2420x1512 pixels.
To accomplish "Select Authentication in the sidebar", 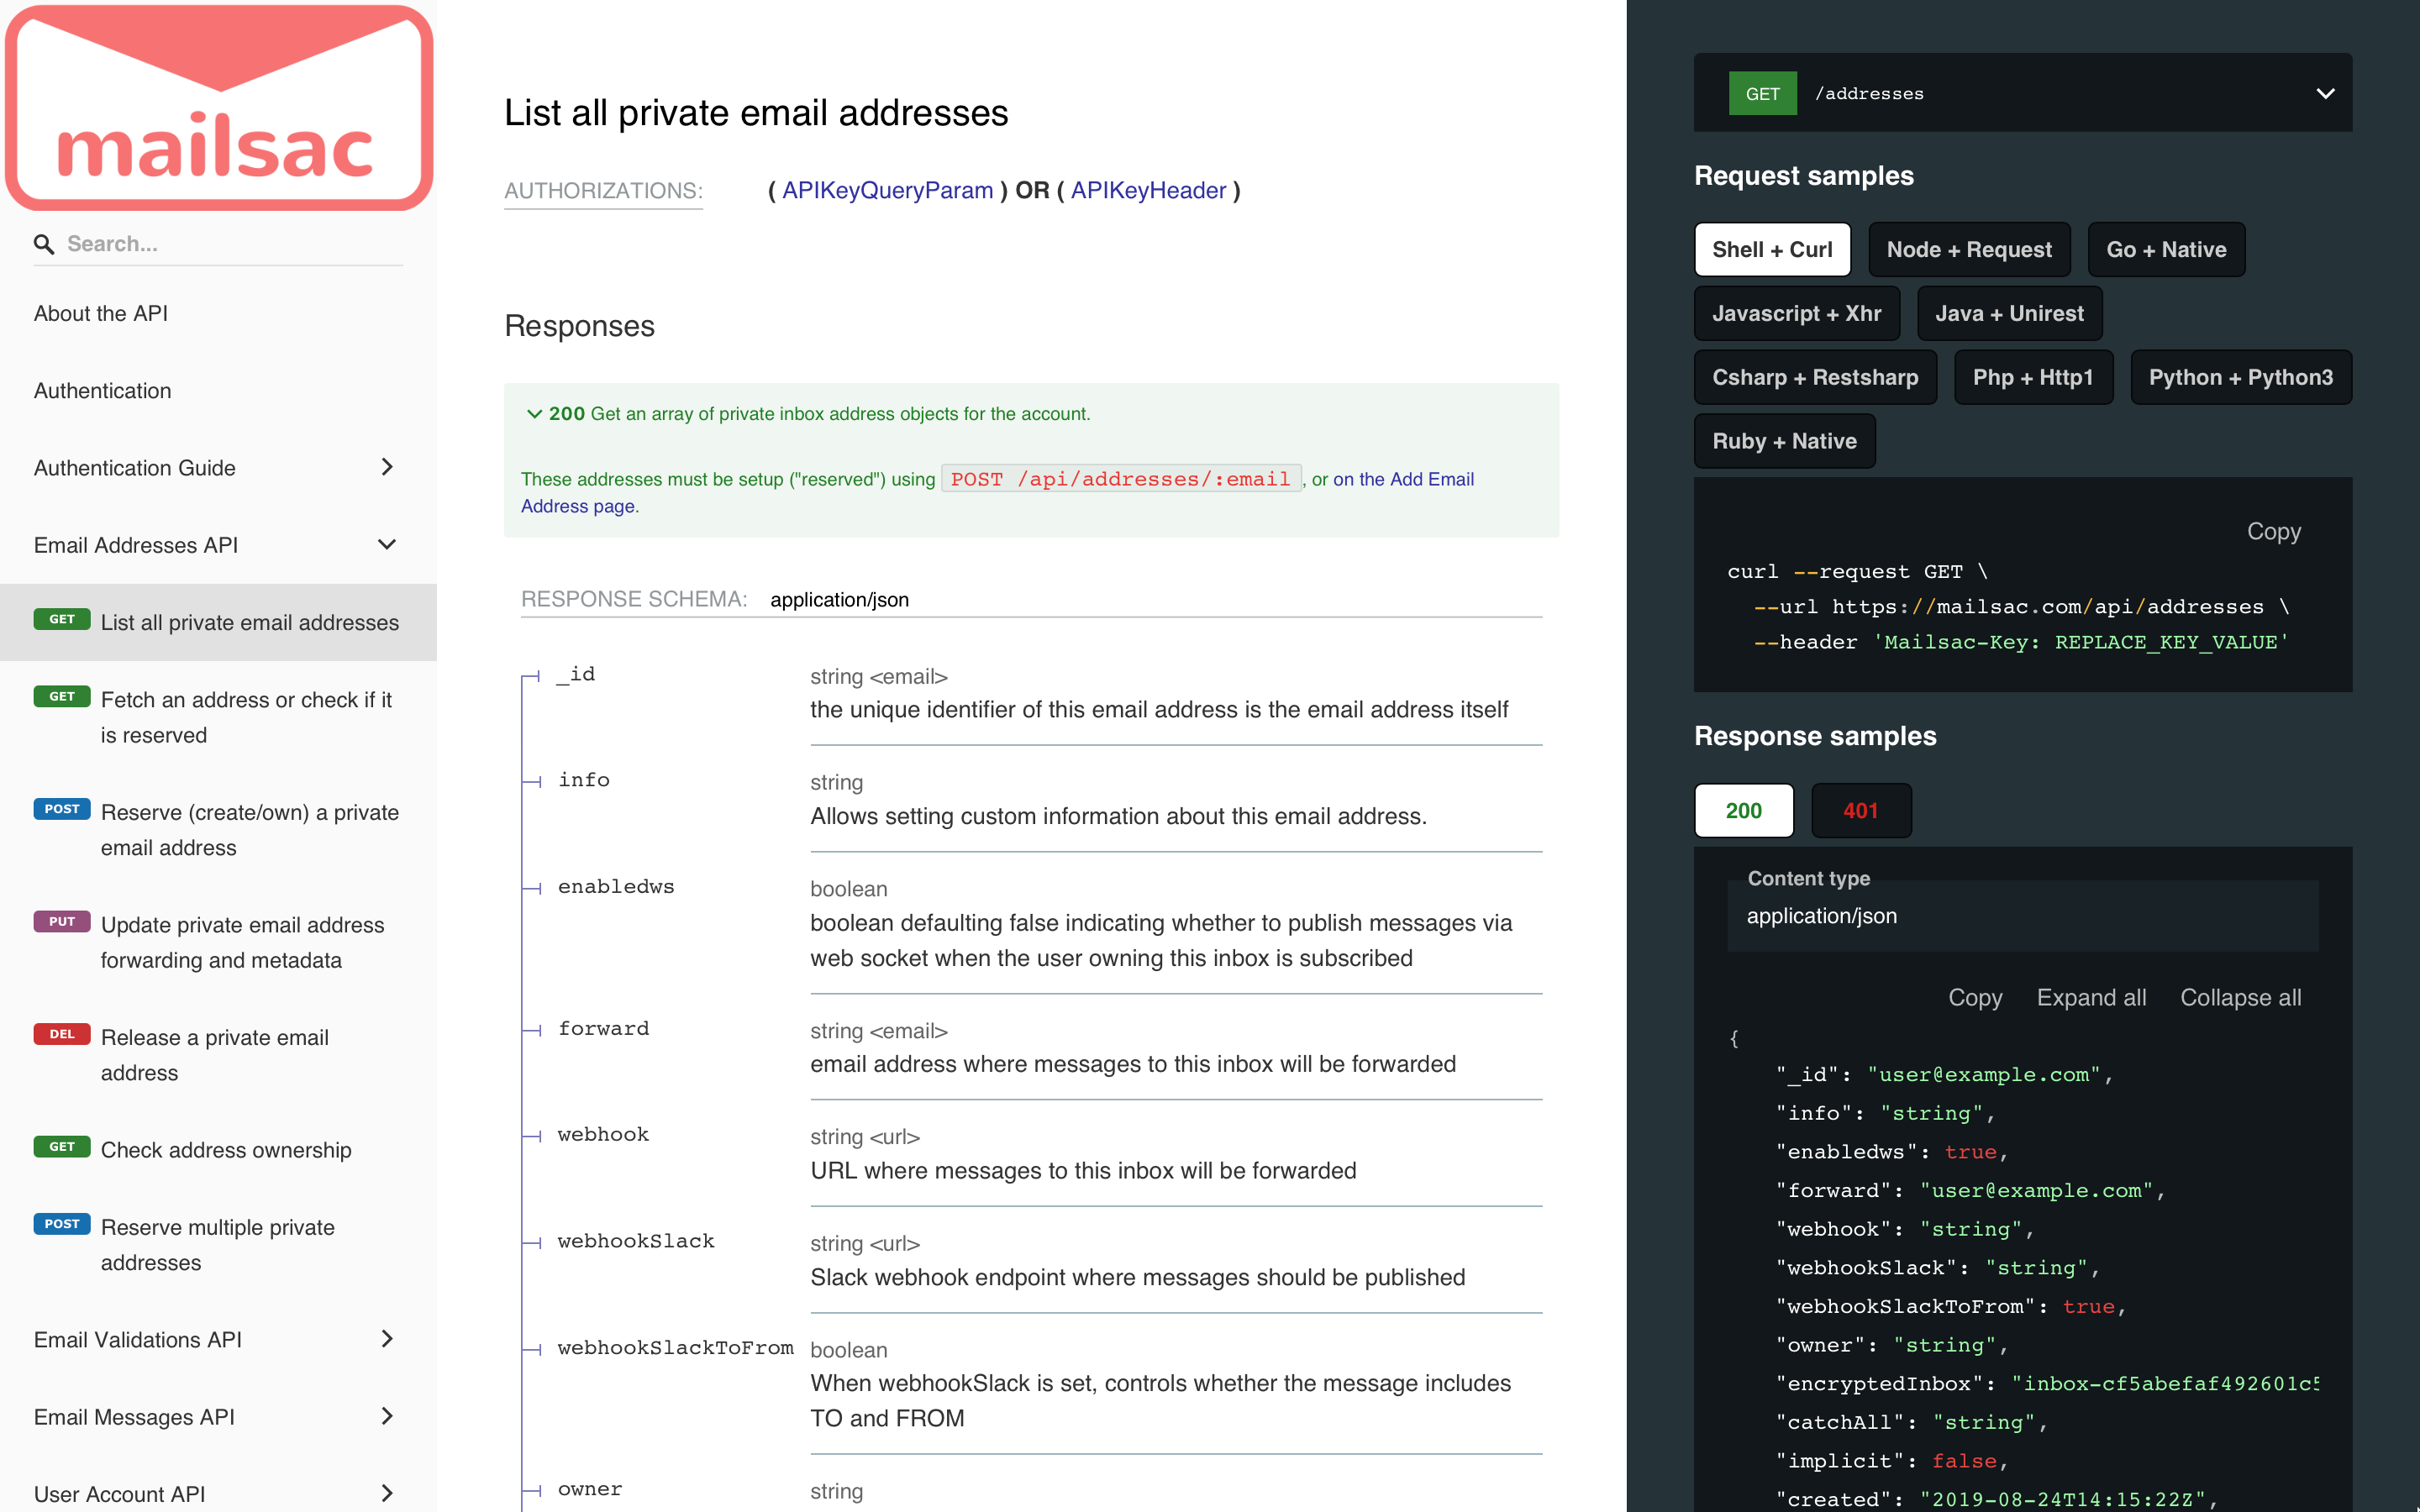I will [x=101, y=390].
